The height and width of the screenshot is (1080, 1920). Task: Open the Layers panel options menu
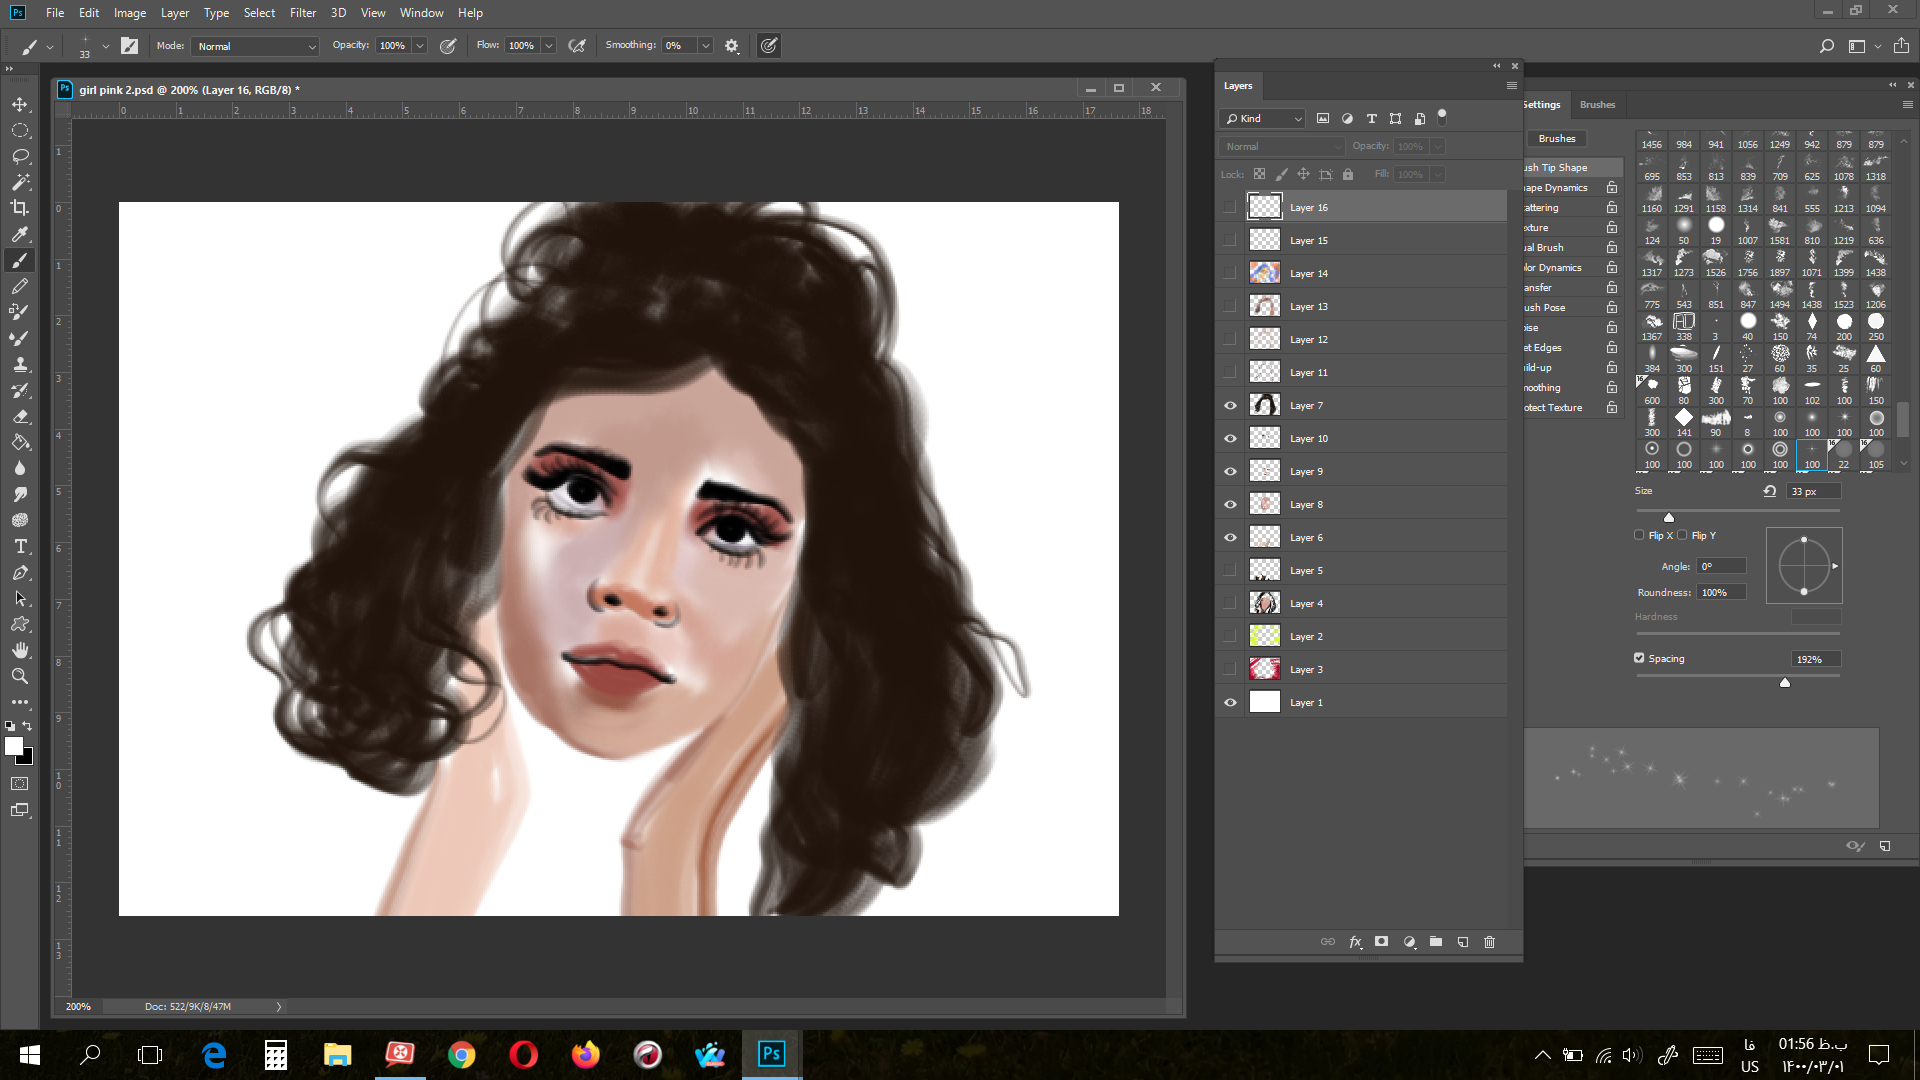click(x=1511, y=86)
